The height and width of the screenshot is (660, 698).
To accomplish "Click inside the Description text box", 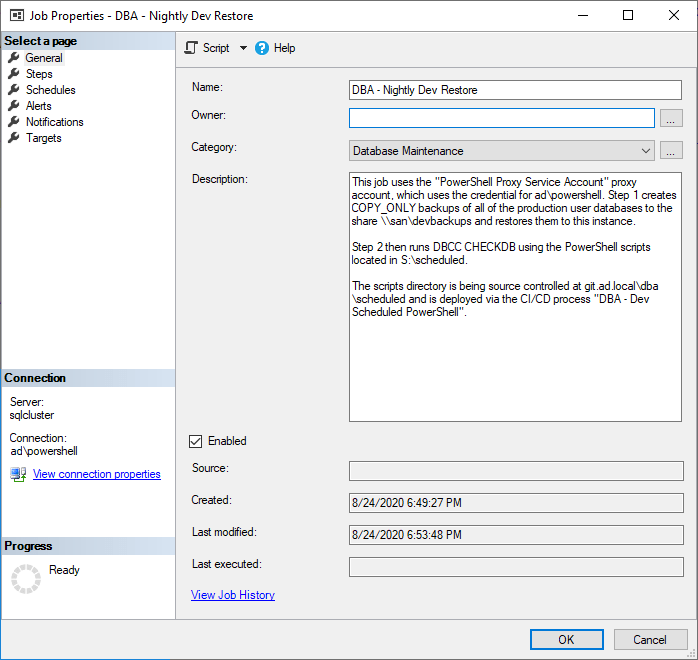I will 515,297.
